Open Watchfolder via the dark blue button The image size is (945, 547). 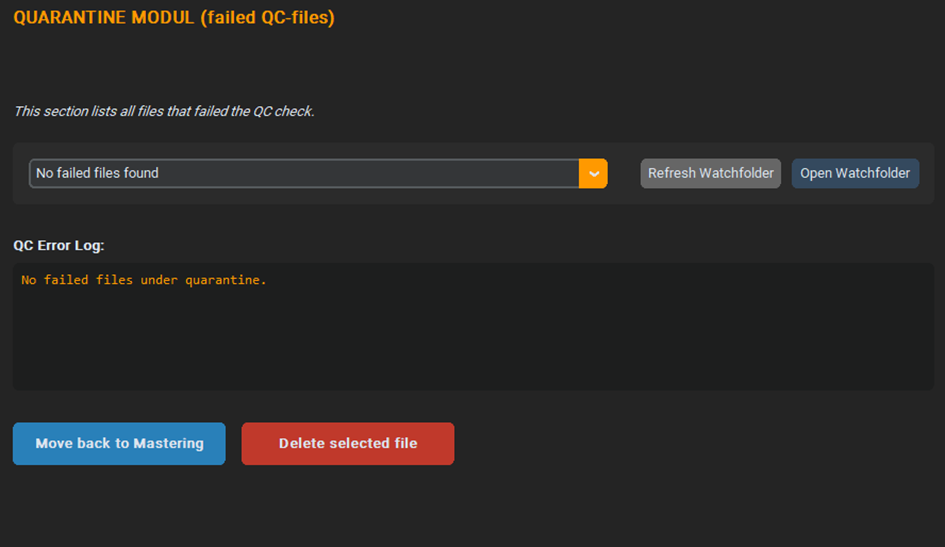point(855,173)
